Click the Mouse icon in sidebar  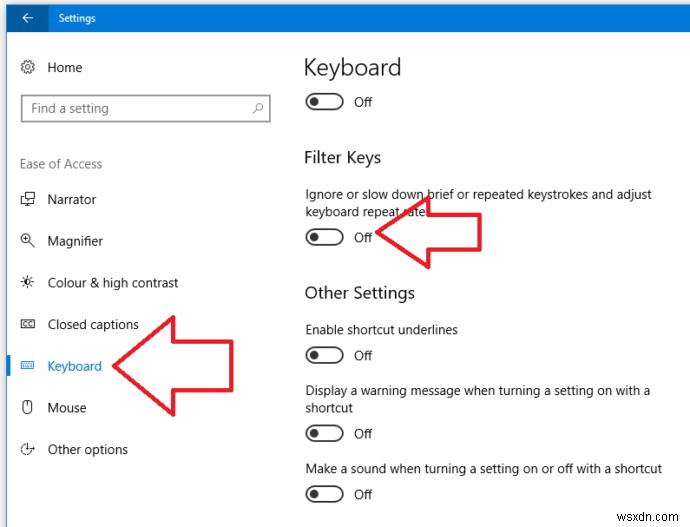27,407
